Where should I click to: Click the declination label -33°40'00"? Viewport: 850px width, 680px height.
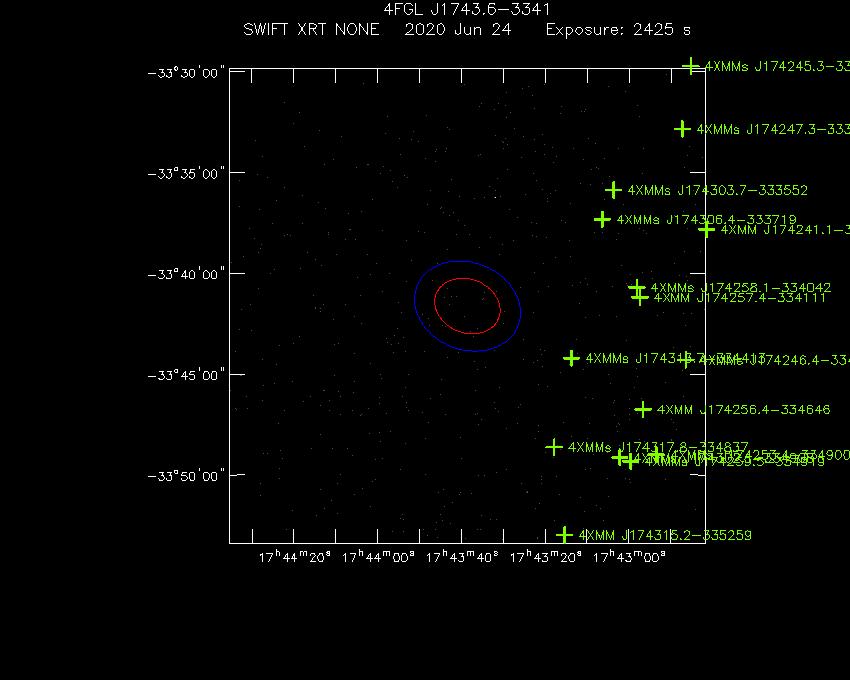coord(186,274)
